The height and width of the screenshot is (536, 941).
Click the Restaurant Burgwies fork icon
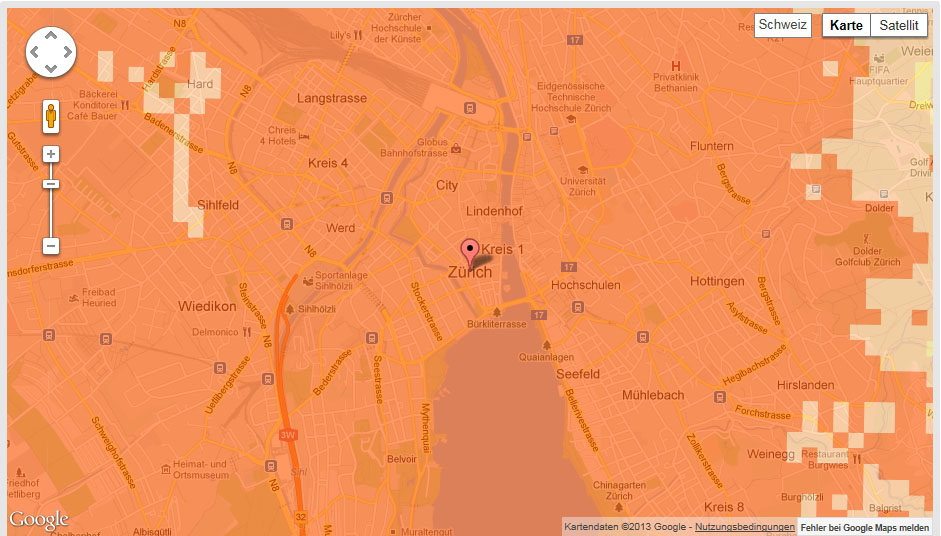pyautogui.click(x=856, y=459)
